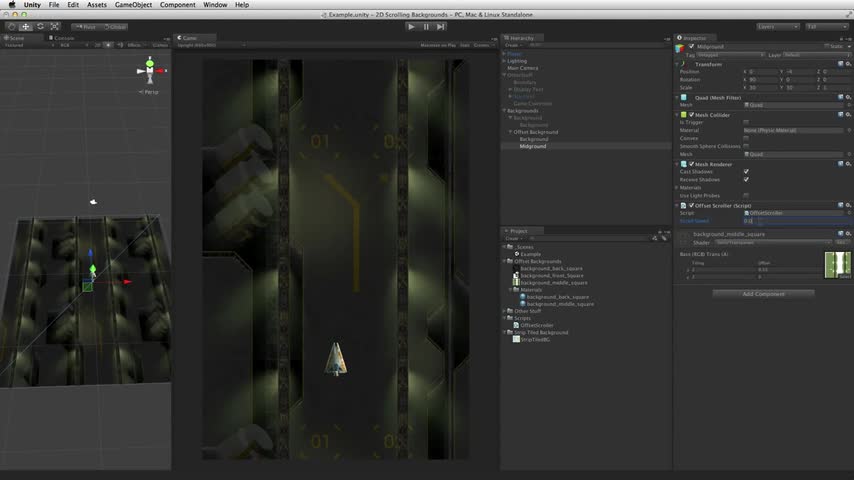Image resolution: width=854 pixels, height=480 pixels.
Task: Select the Example scene in the Project panel
Action: (x=530, y=254)
